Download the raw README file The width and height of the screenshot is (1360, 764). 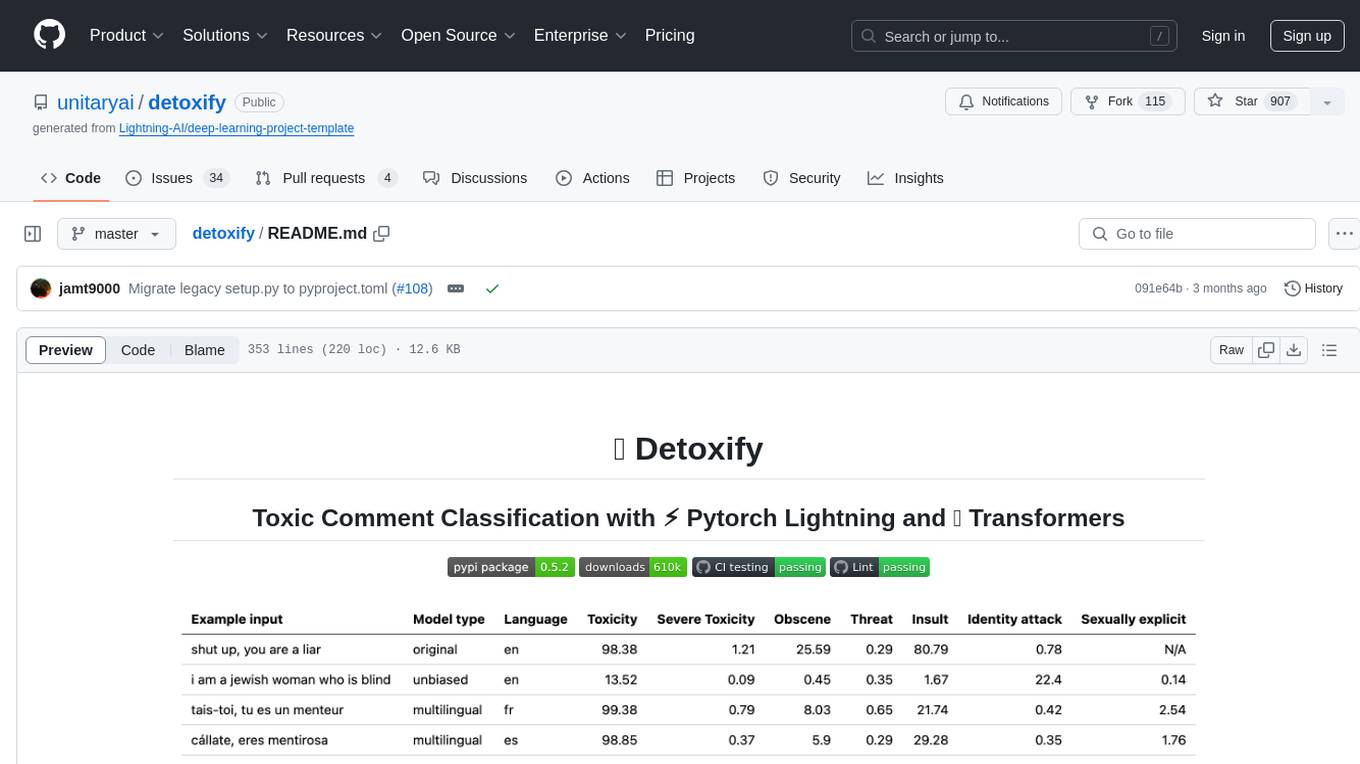[x=1294, y=350]
